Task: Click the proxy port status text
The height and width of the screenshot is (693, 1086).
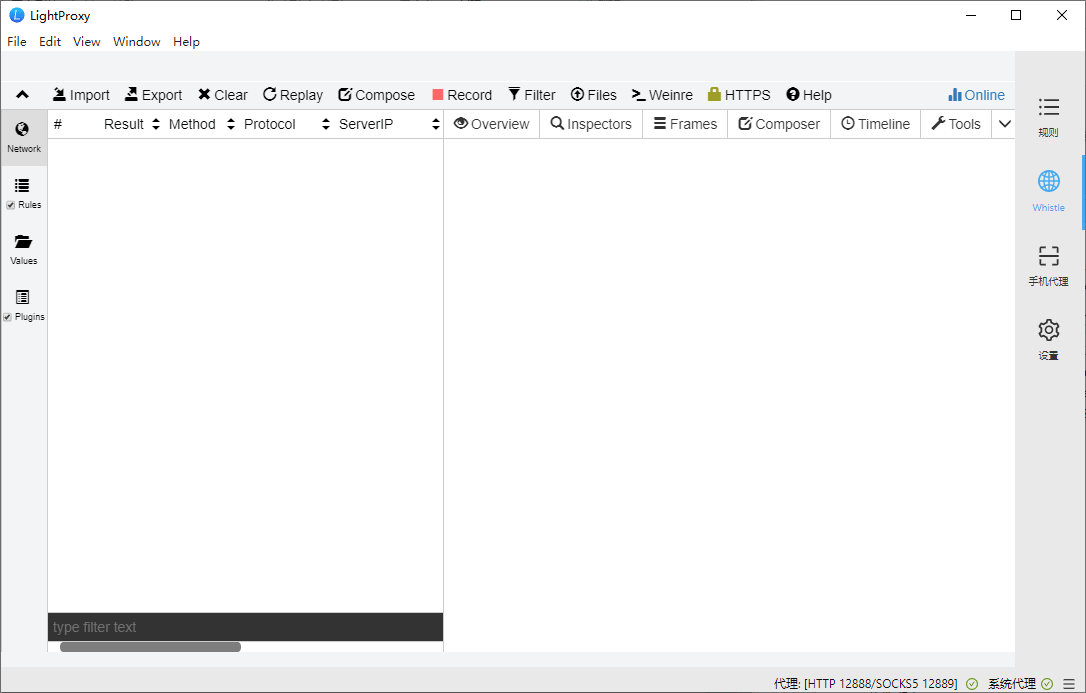Action: click(866, 684)
